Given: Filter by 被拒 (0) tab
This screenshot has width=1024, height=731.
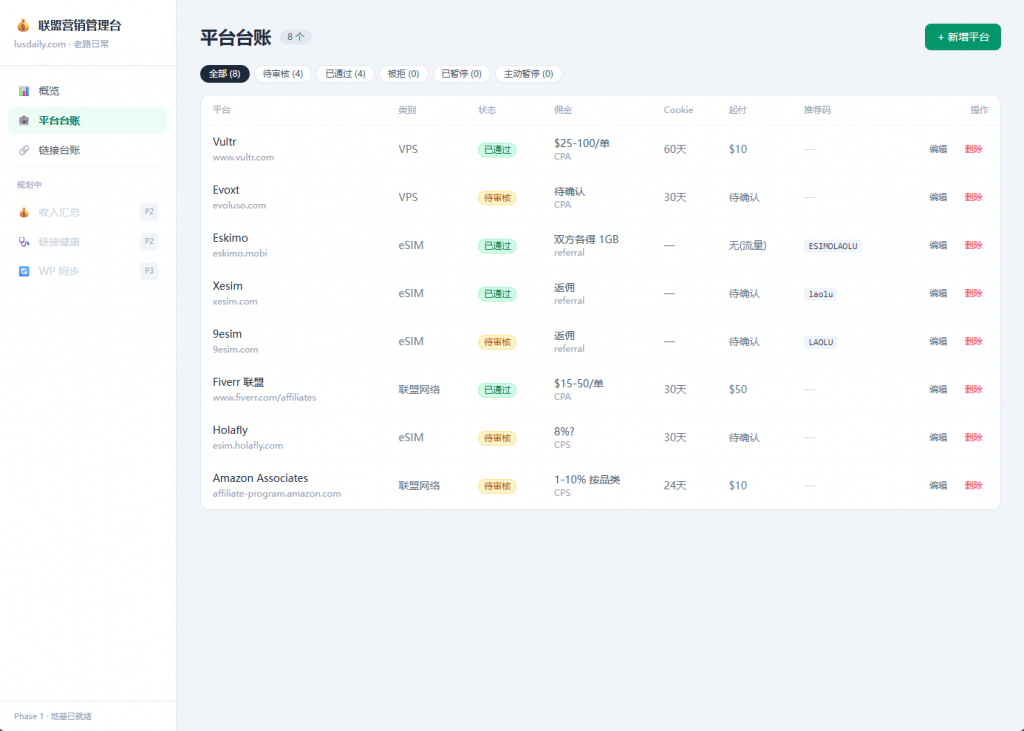Looking at the screenshot, I should pos(404,74).
